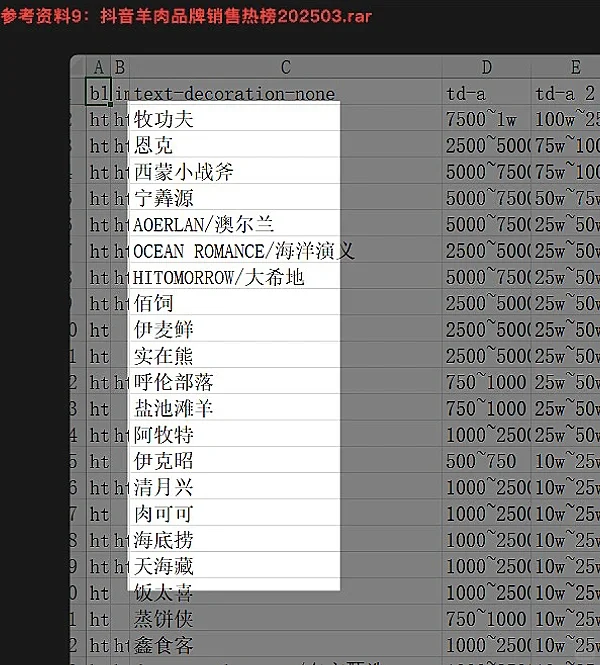Click column D value in the HITOMORROW/大希地 row

pyautogui.click(x=486, y=277)
